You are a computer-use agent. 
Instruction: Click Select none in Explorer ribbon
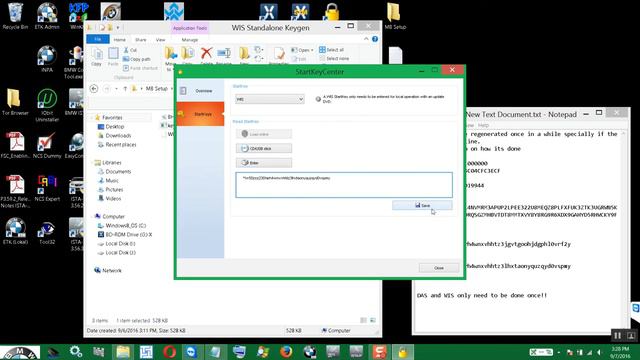coord(334,59)
